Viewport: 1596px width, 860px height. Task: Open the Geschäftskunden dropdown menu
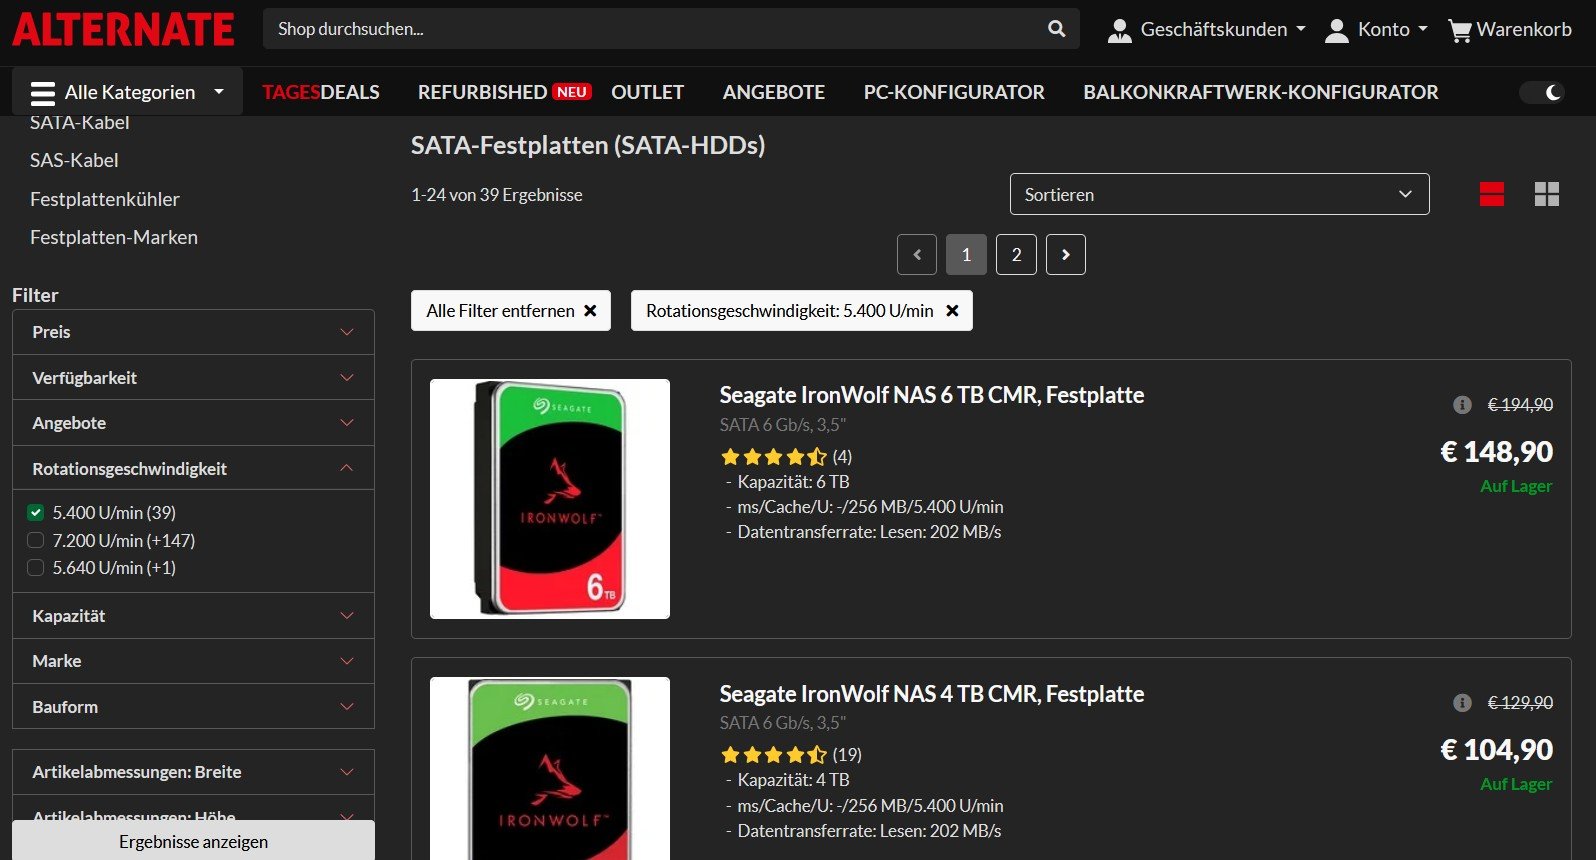tap(1207, 30)
